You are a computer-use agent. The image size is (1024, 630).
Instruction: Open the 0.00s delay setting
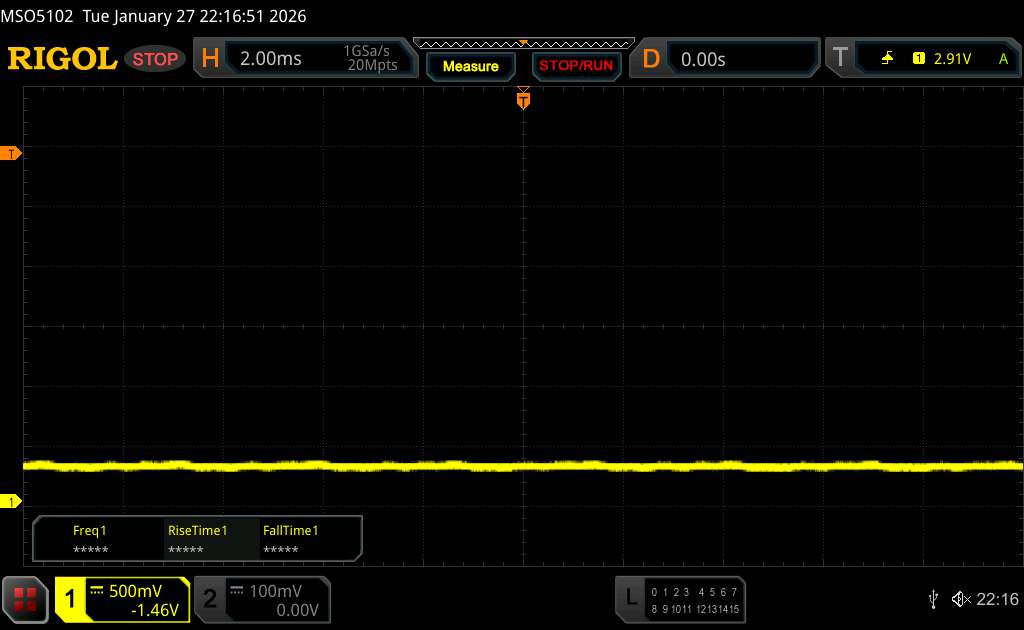[740, 59]
